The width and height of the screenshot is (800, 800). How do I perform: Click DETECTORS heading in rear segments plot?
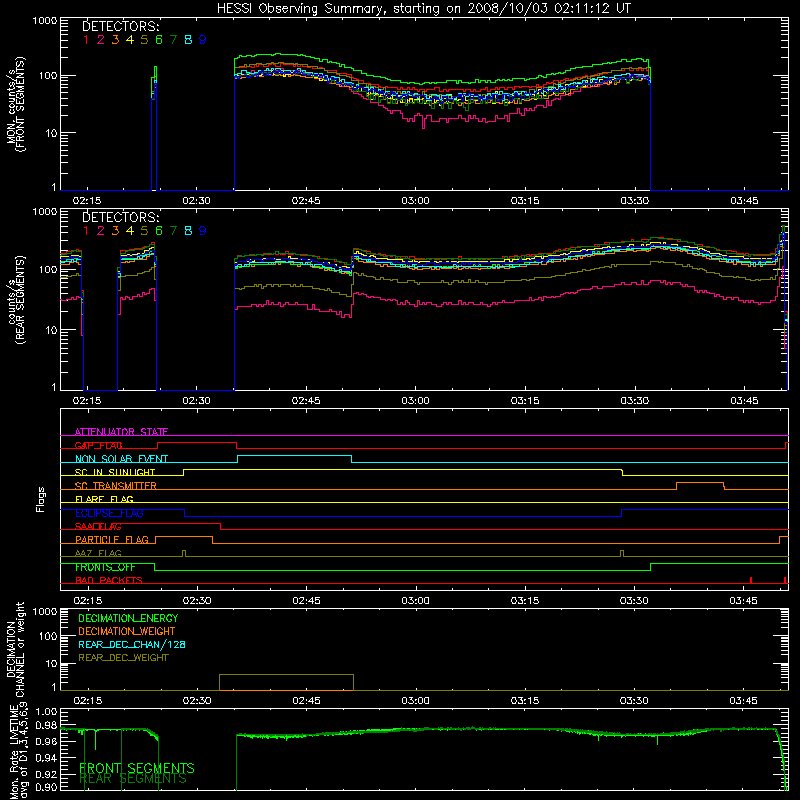coord(121,217)
